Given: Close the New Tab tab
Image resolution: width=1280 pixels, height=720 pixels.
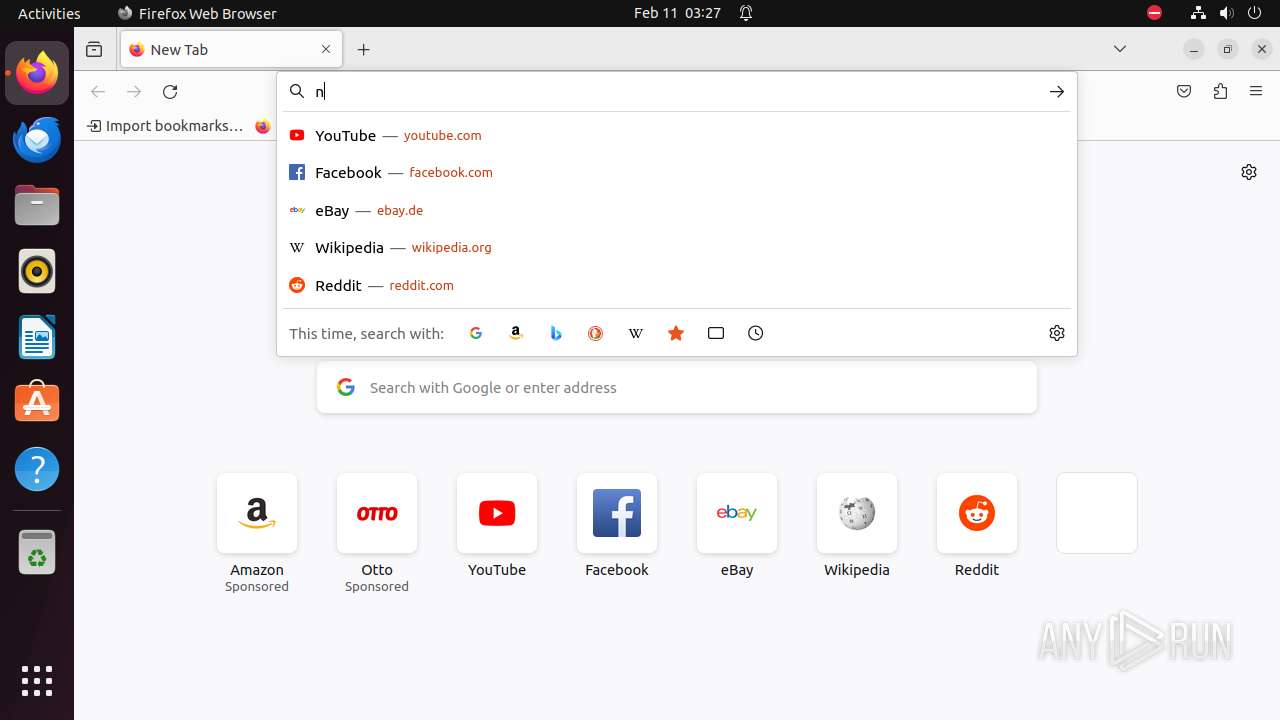Looking at the screenshot, I should tap(326, 49).
